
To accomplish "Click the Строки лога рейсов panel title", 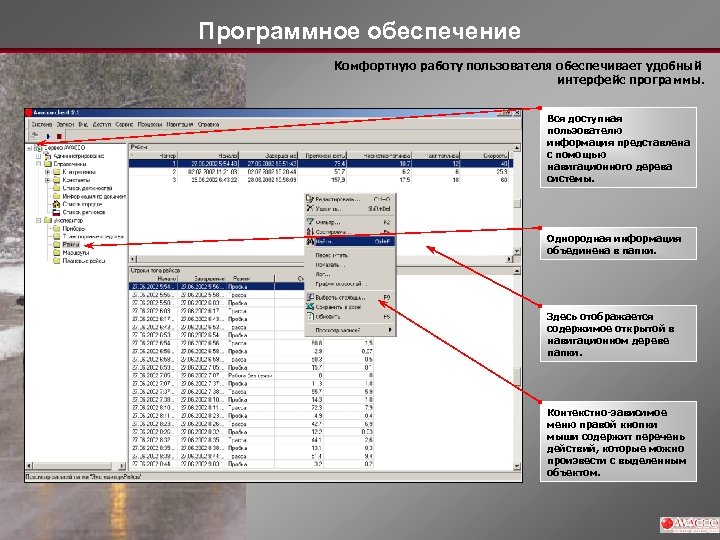I will tap(156, 271).
